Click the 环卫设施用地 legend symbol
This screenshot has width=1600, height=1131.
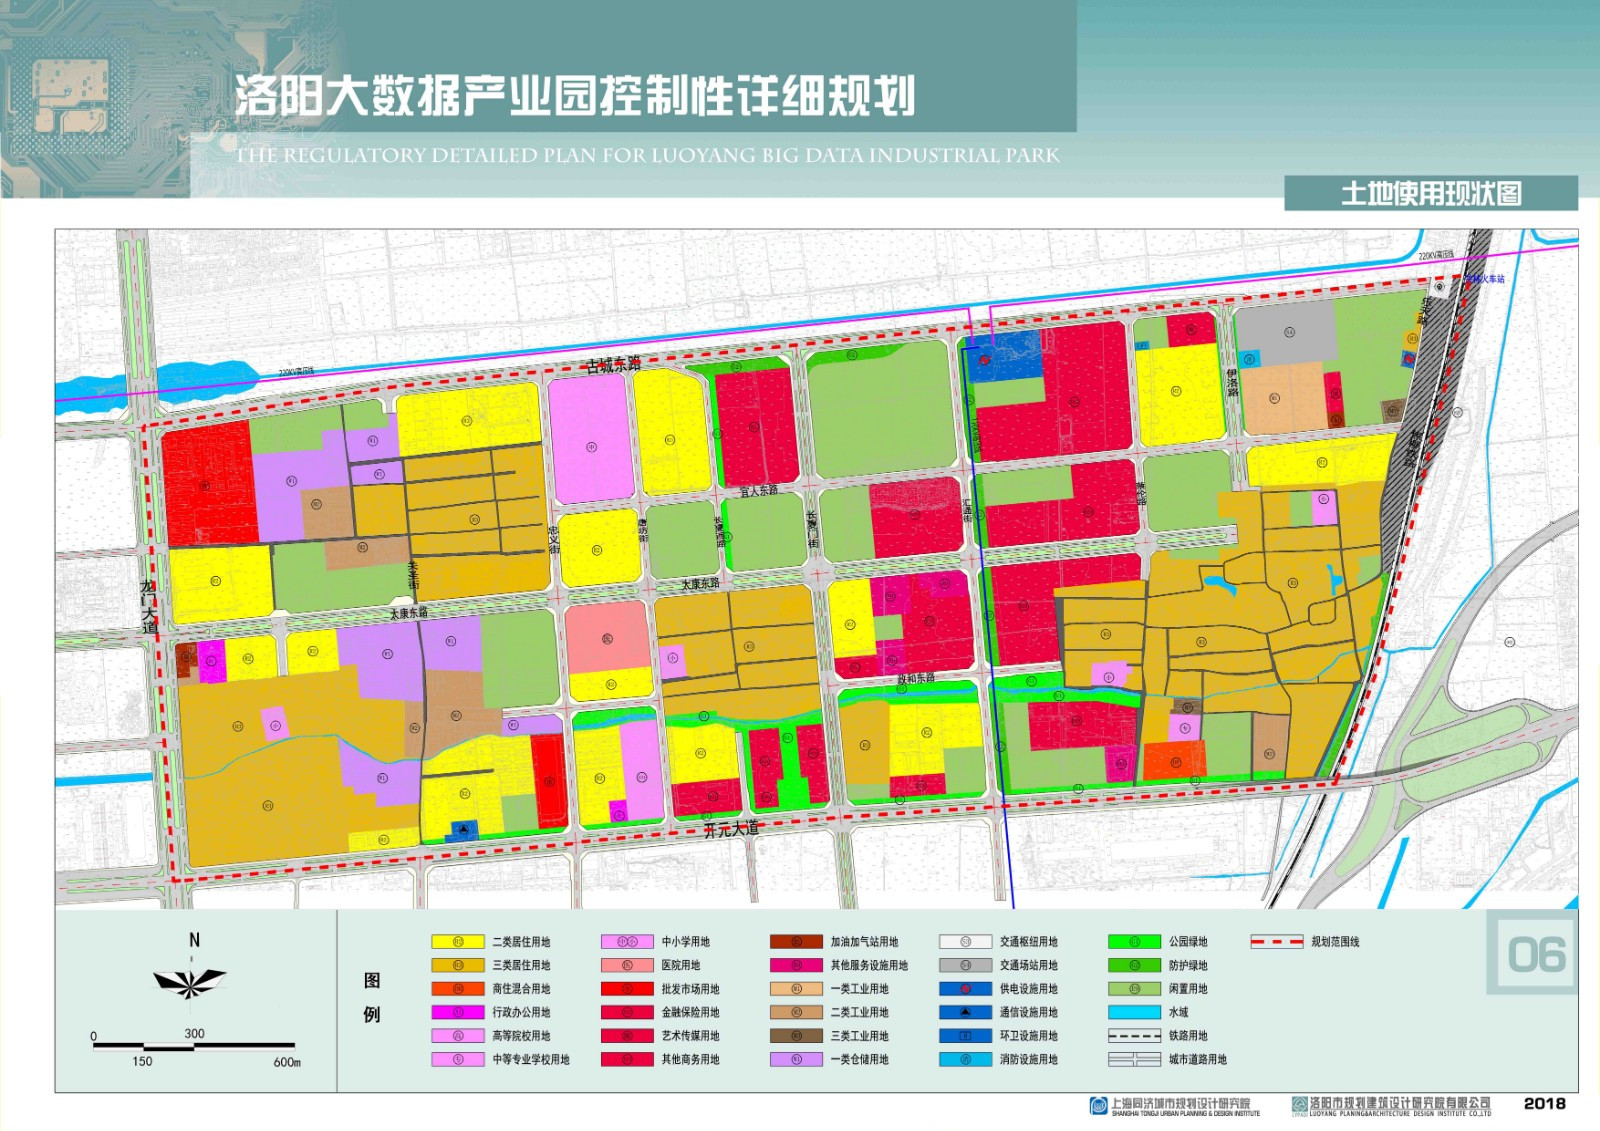coord(965,1036)
